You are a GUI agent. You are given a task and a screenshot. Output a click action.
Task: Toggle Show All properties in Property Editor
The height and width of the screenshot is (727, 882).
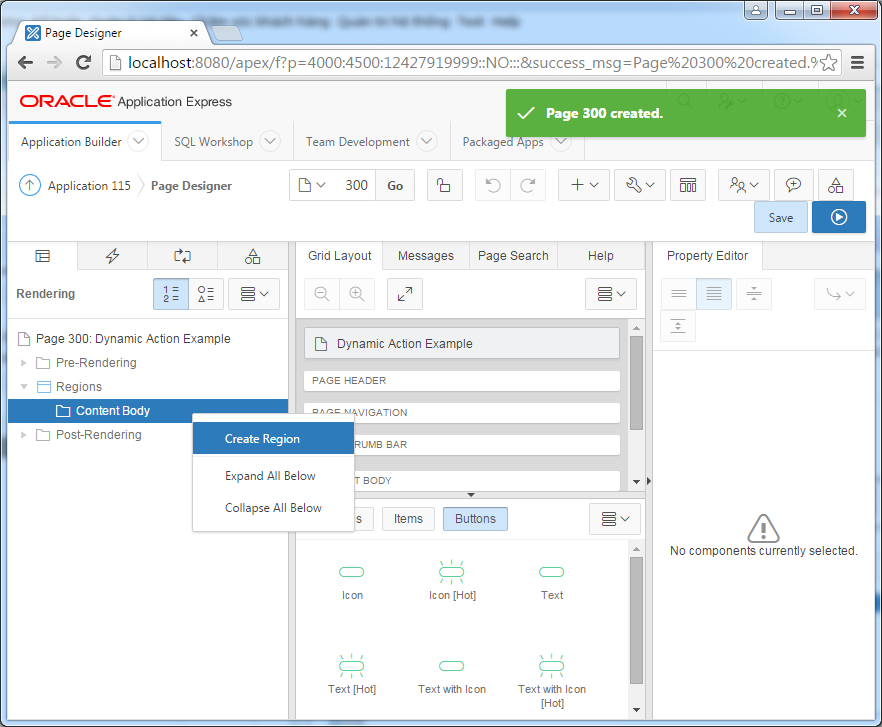tap(714, 294)
